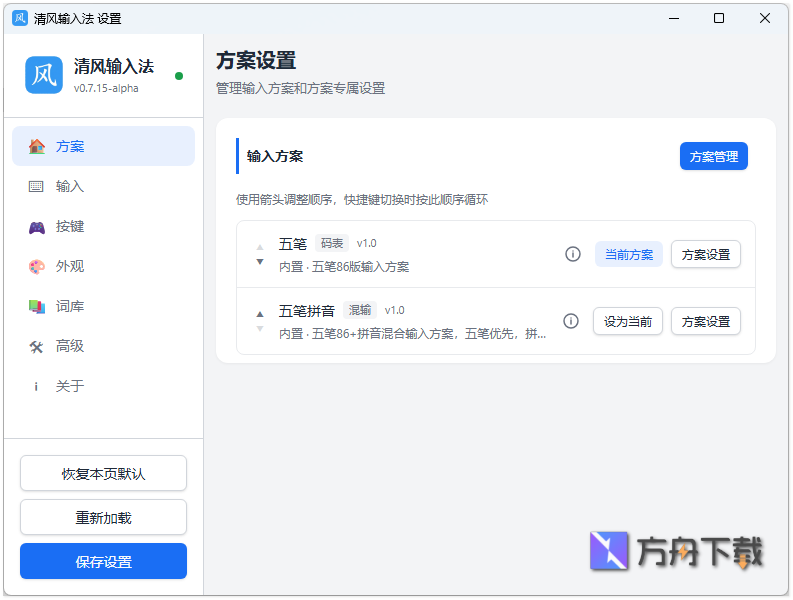Open the 方案 settings page
This screenshot has height=600, width=793.
[103, 146]
